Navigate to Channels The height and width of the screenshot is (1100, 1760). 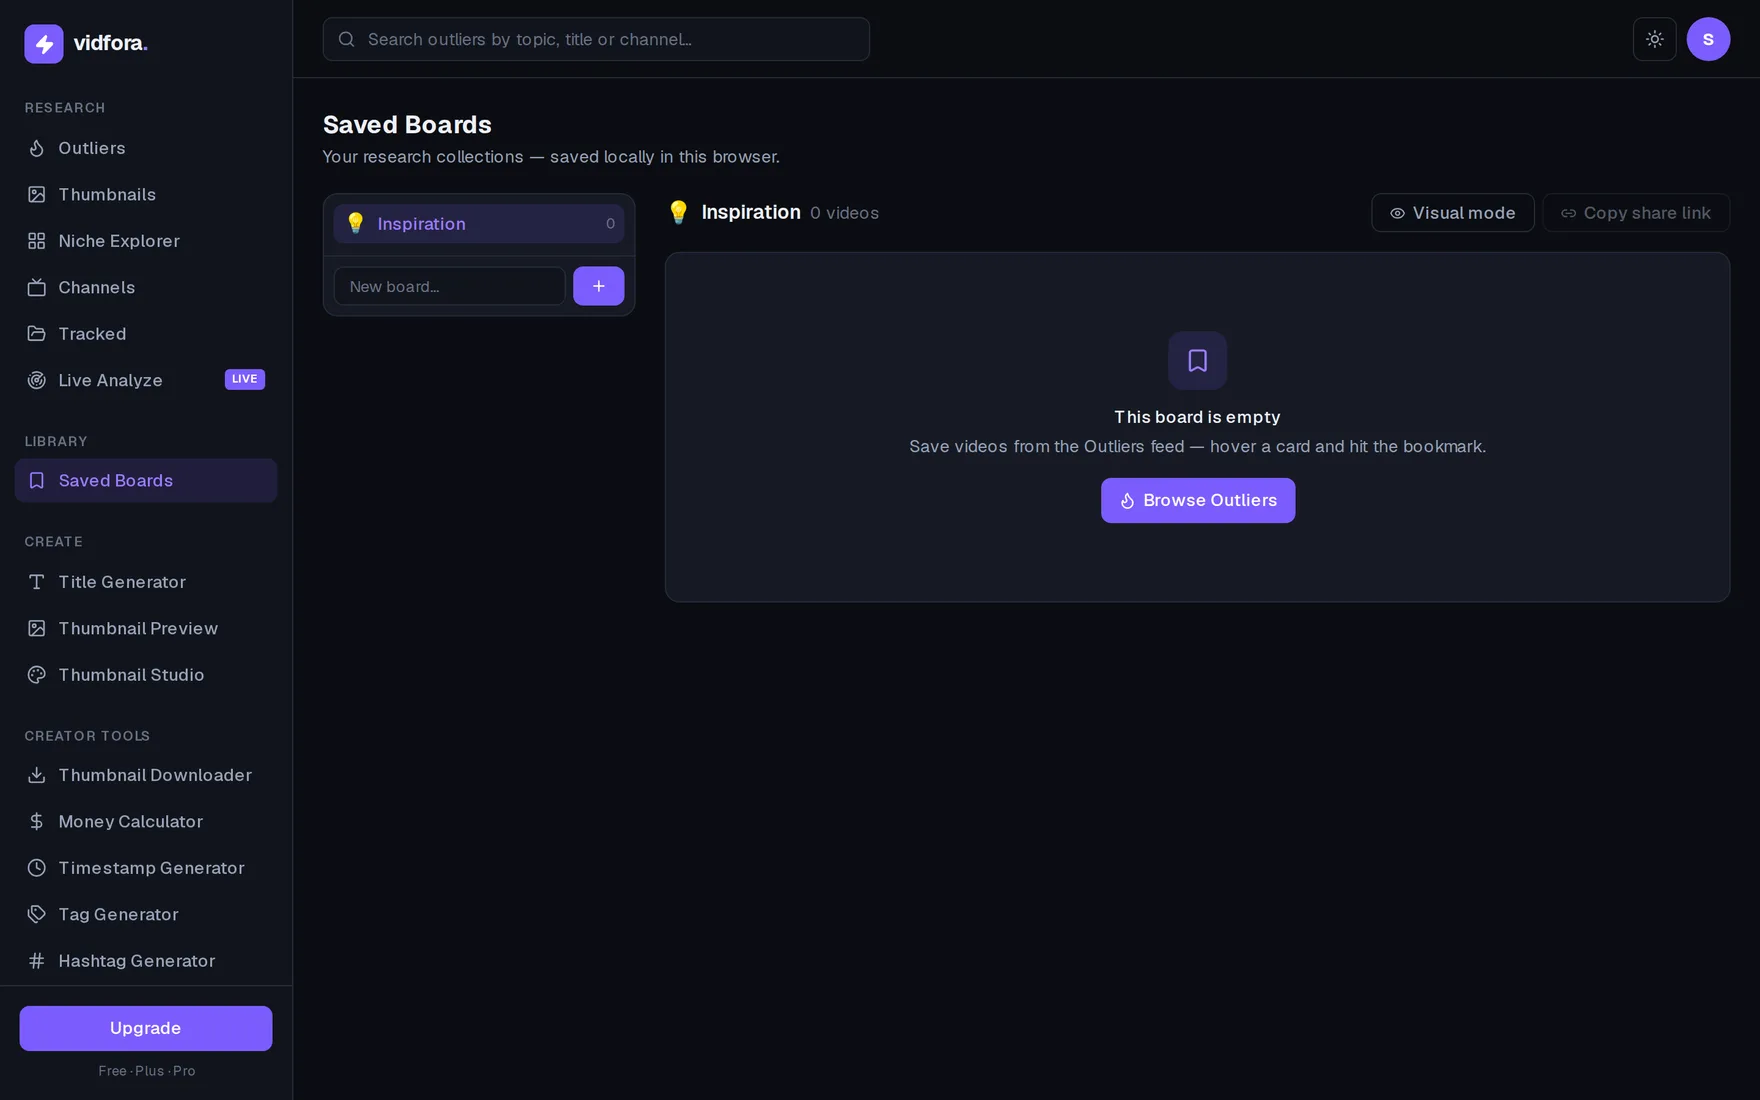[146, 287]
